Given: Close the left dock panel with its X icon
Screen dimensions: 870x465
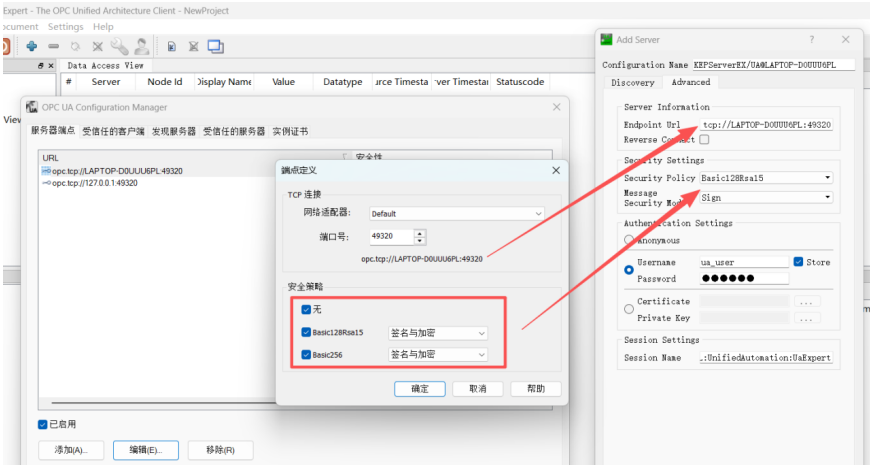Looking at the screenshot, I should [51, 65].
